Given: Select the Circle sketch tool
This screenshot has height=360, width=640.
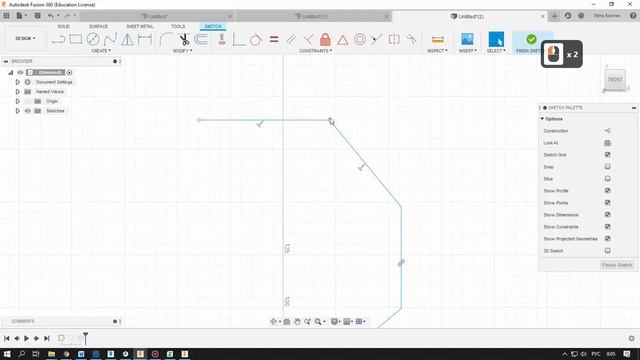Looking at the screenshot, I should [x=93, y=40].
